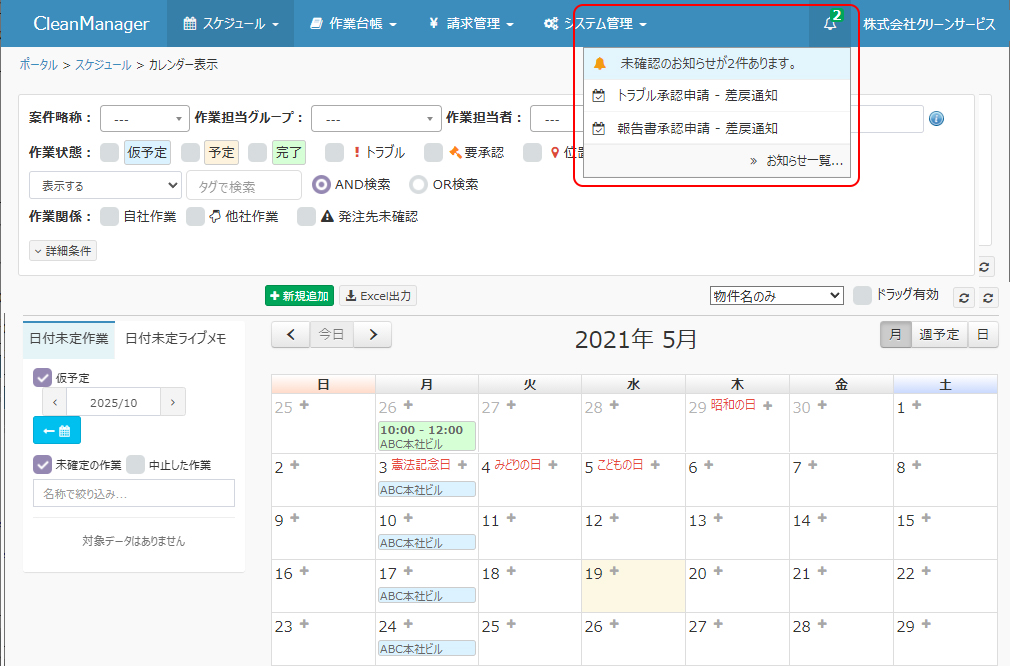Go to next month with right arrow
This screenshot has height=666, width=1010.
point(372,335)
